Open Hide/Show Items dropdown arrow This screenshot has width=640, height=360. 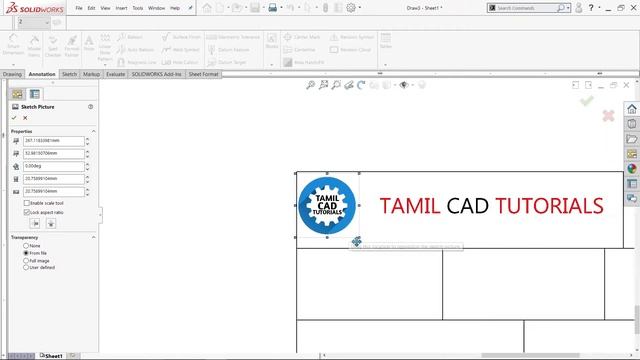(412, 85)
